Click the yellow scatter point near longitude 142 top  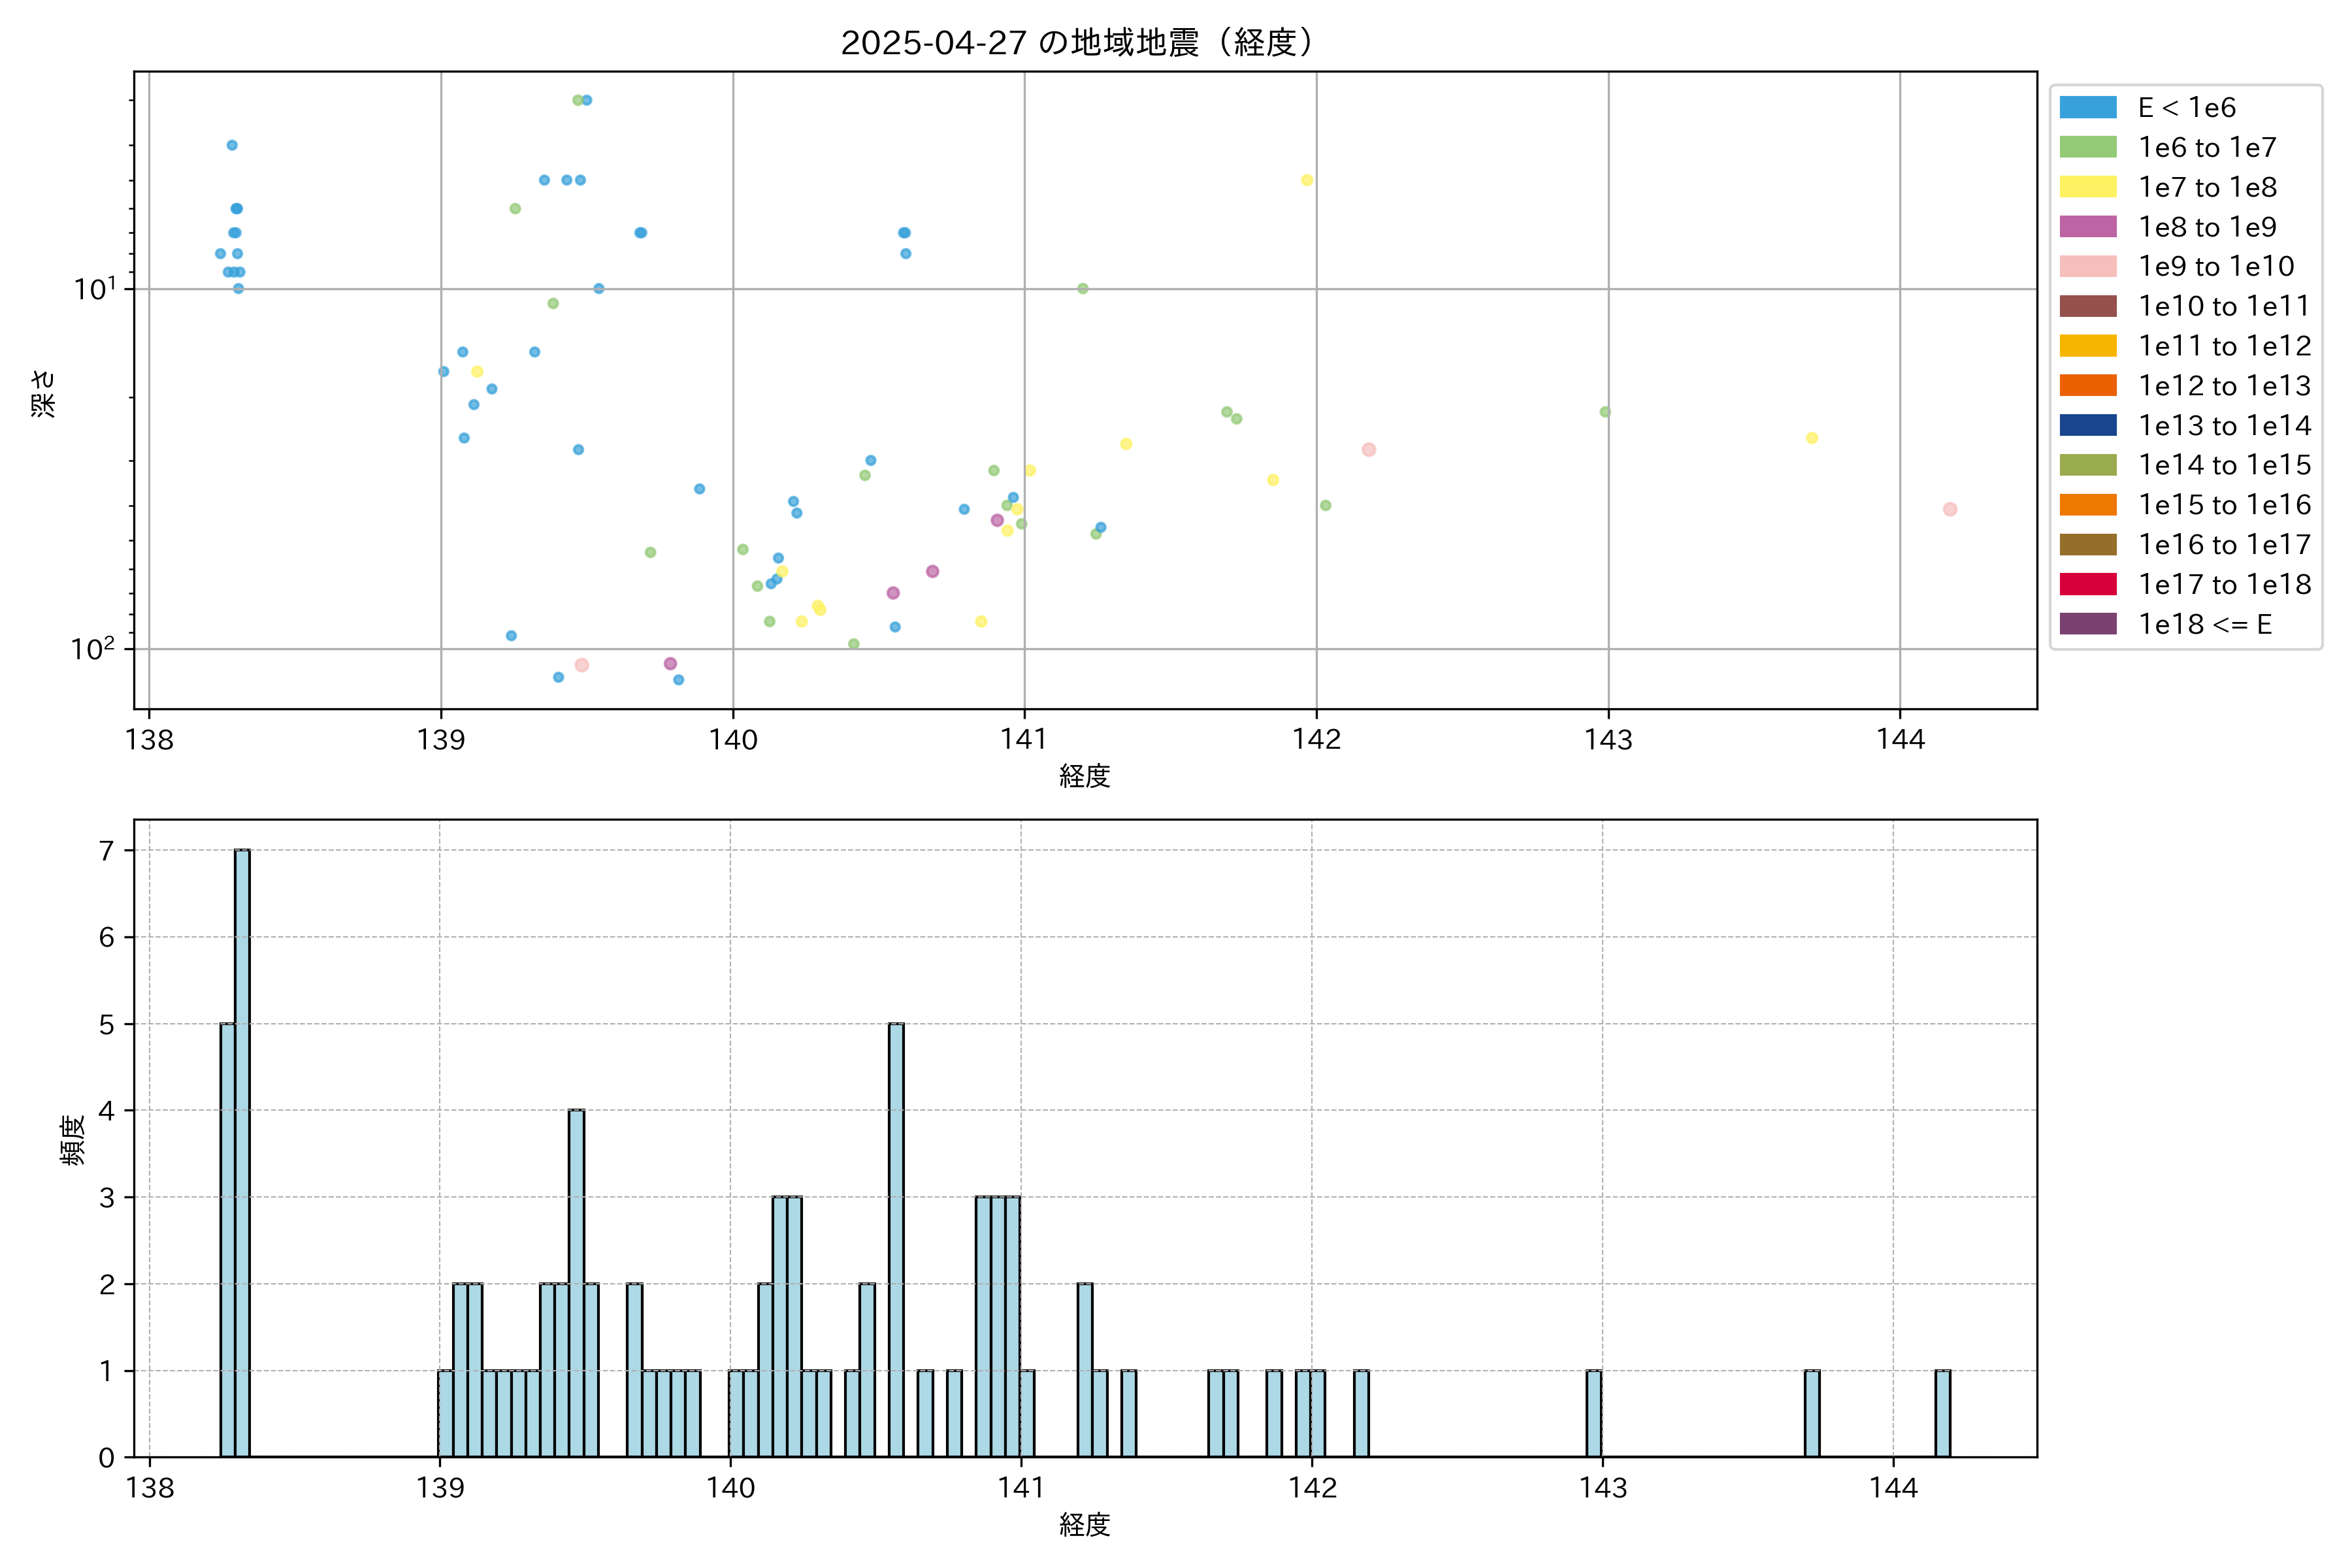[1306, 180]
